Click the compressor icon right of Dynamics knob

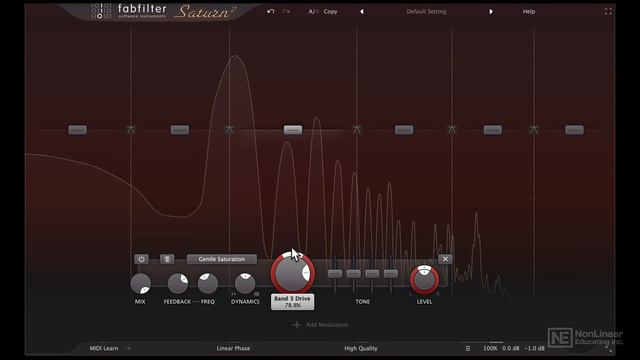[x=256, y=294]
